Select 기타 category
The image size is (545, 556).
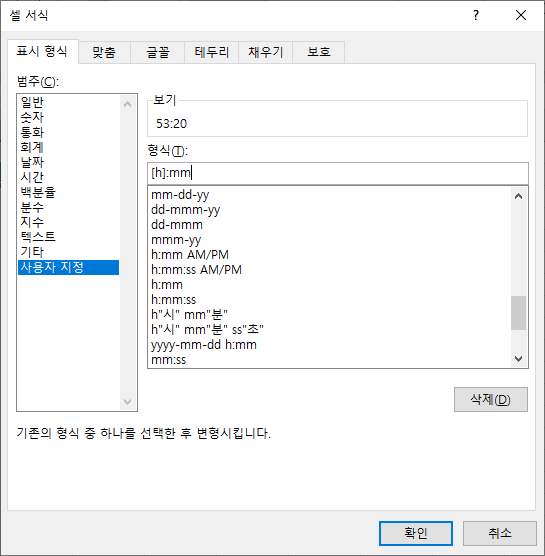pos(68,252)
